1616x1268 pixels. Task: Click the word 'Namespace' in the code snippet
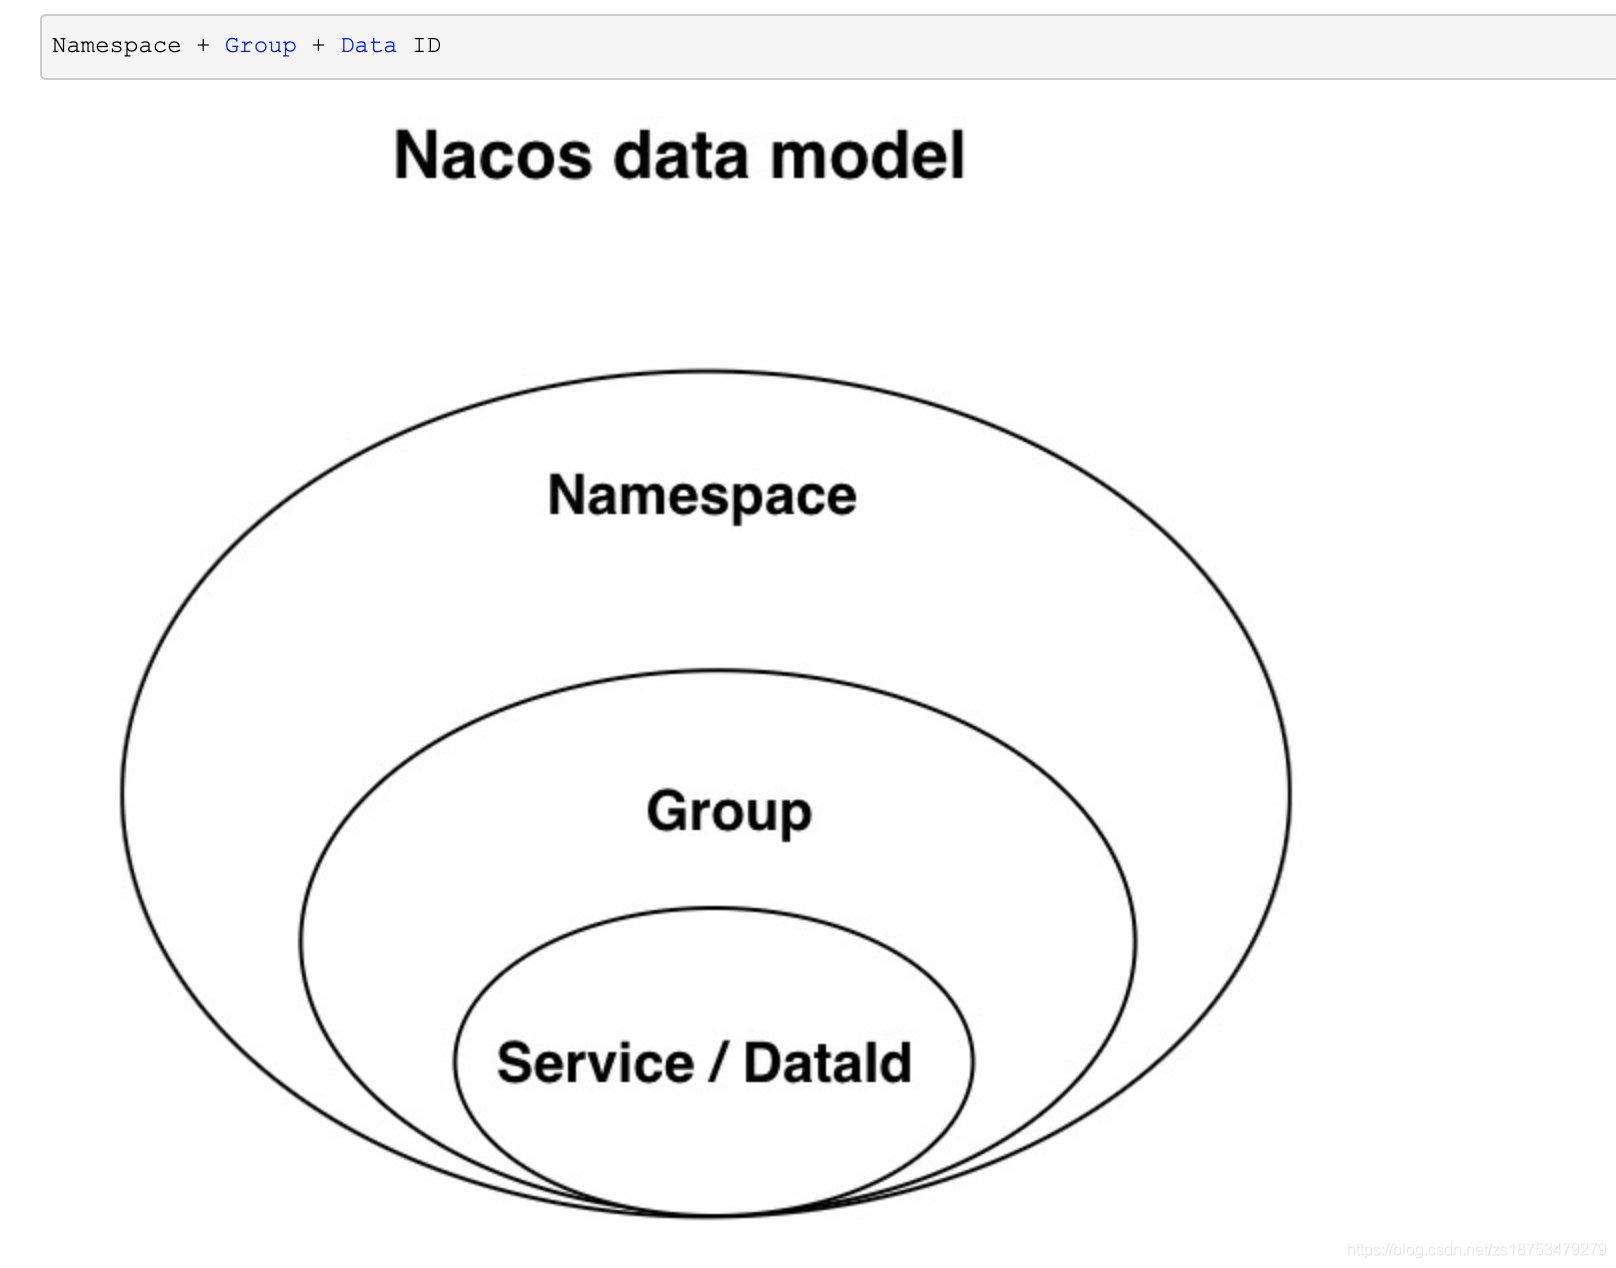[x=116, y=46]
